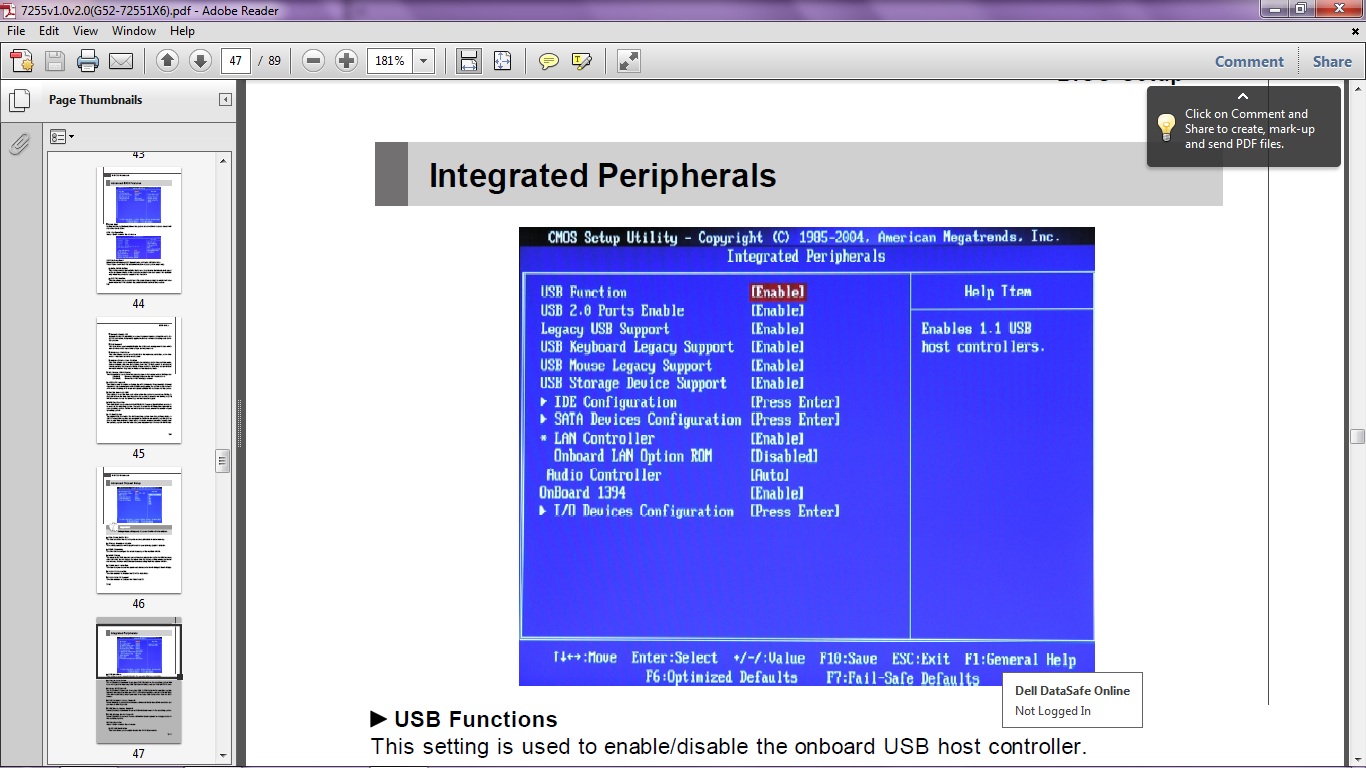Open the Window menu
Screen dimensions: 1366x768
pos(134,31)
